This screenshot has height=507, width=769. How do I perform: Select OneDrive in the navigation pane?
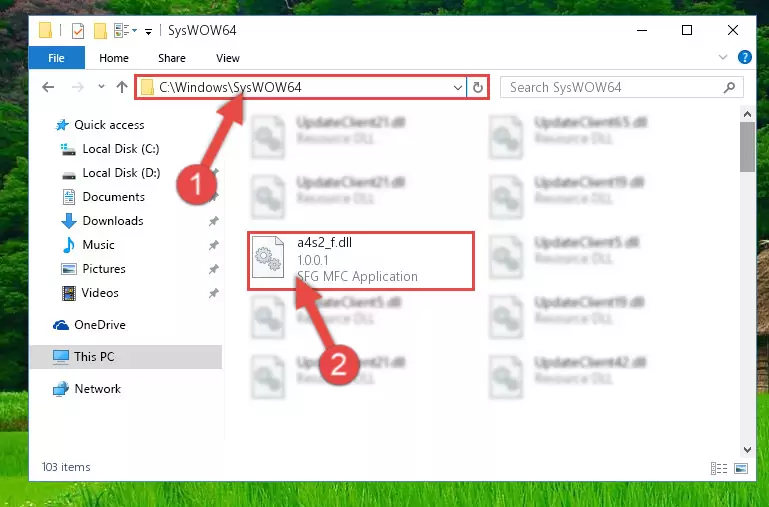click(x=100, y=325)
